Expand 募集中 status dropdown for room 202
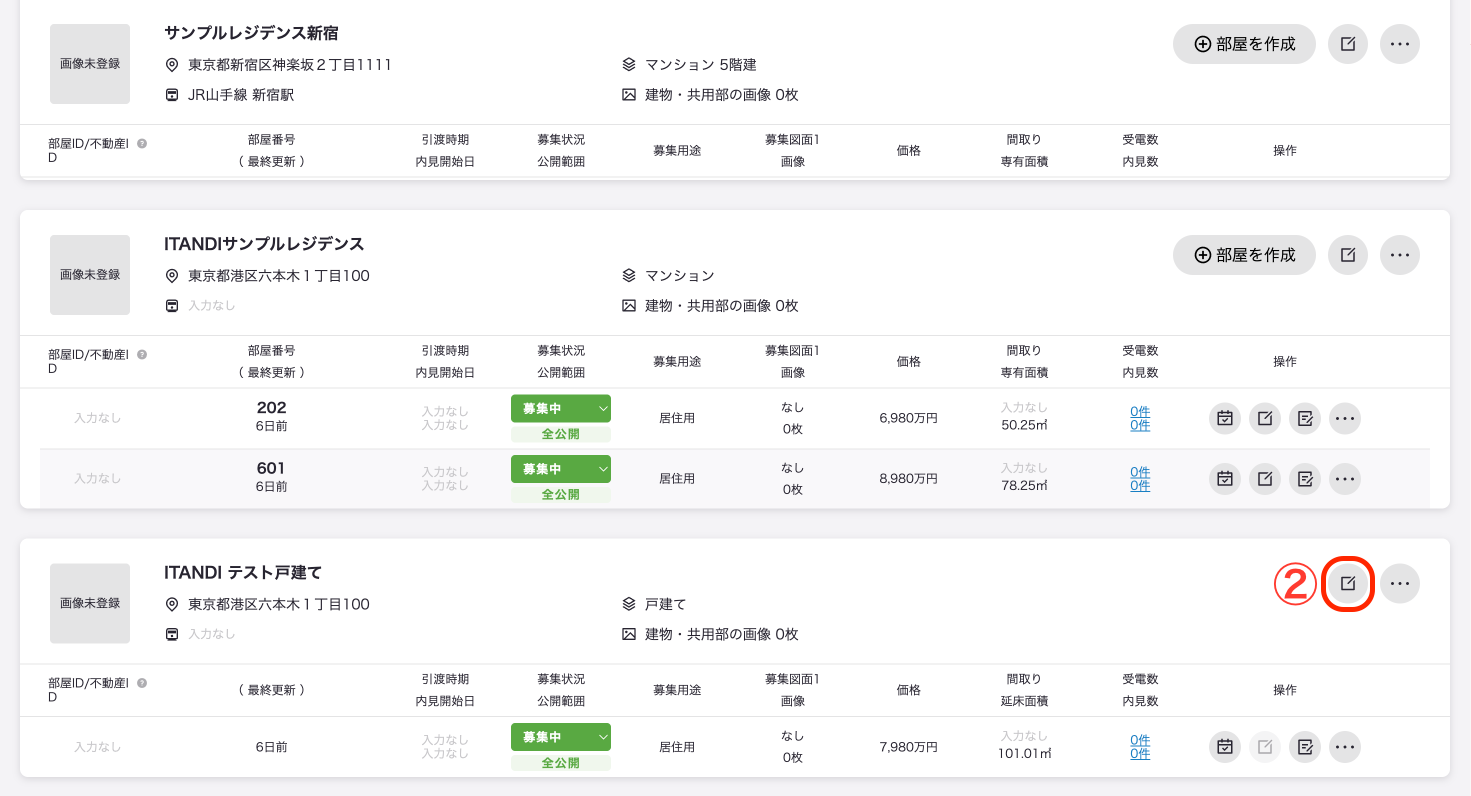Screen dimensions: 1471x796 (561, 408)
